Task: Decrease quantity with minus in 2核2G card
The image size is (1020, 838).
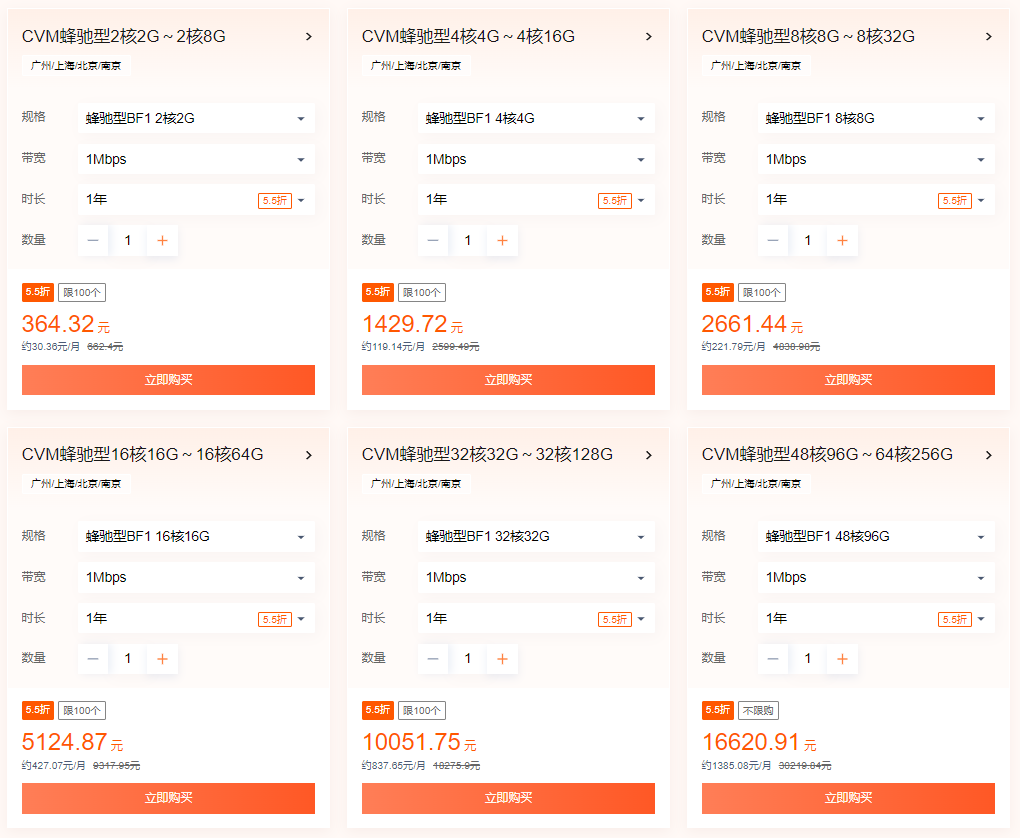Action: point(93,241)
